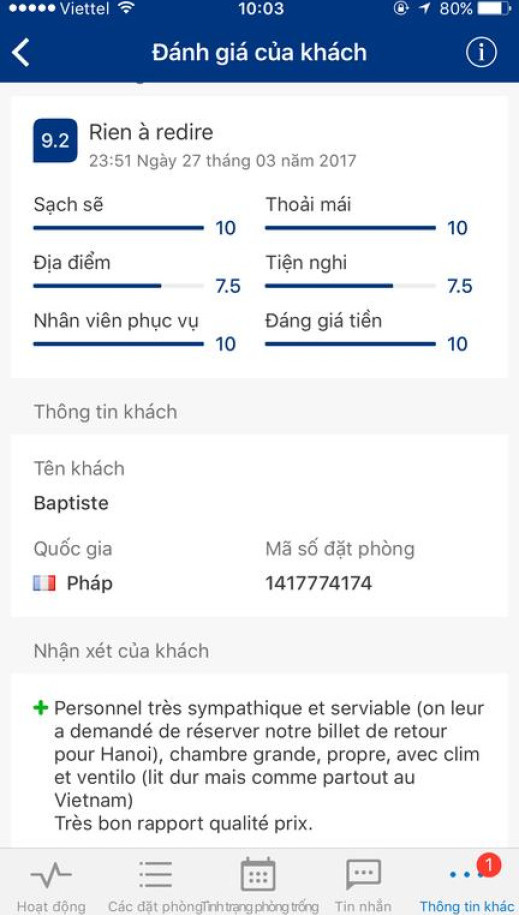Tap the back arrow in header
Viewport: 519px width, 915px height.
(20, 53)
